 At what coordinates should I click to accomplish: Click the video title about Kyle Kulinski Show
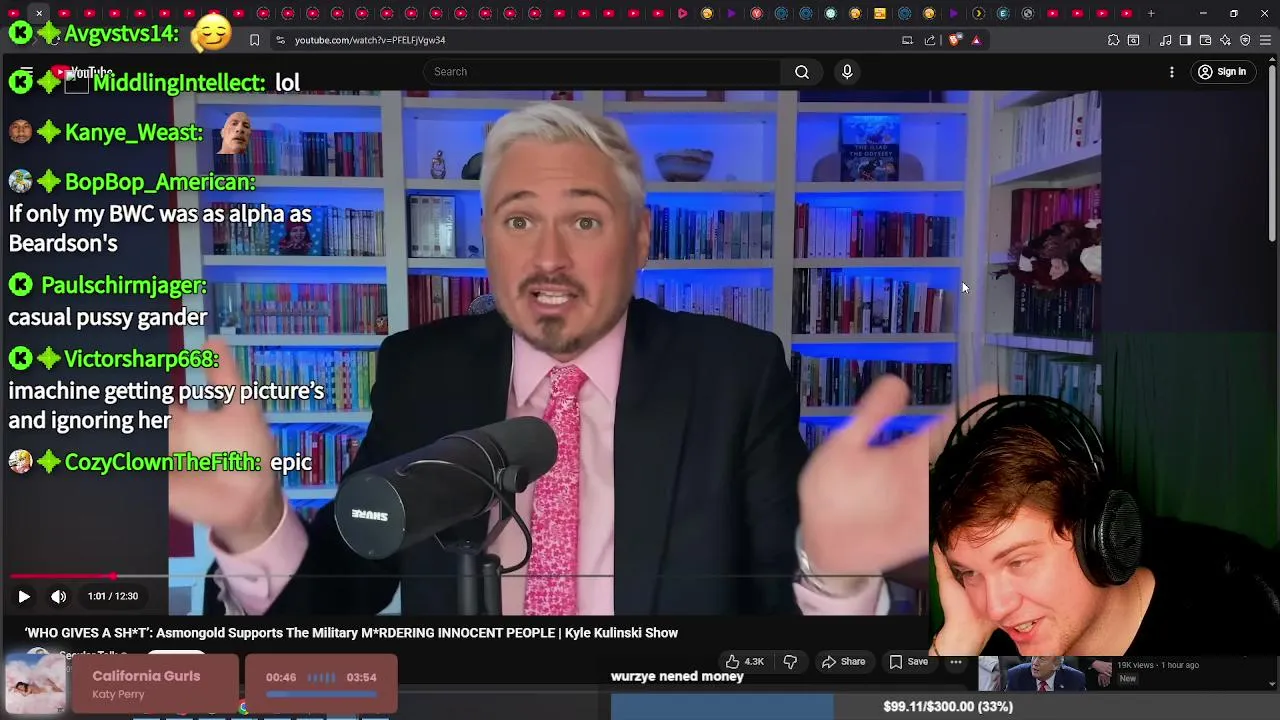[x=351, y=633]
